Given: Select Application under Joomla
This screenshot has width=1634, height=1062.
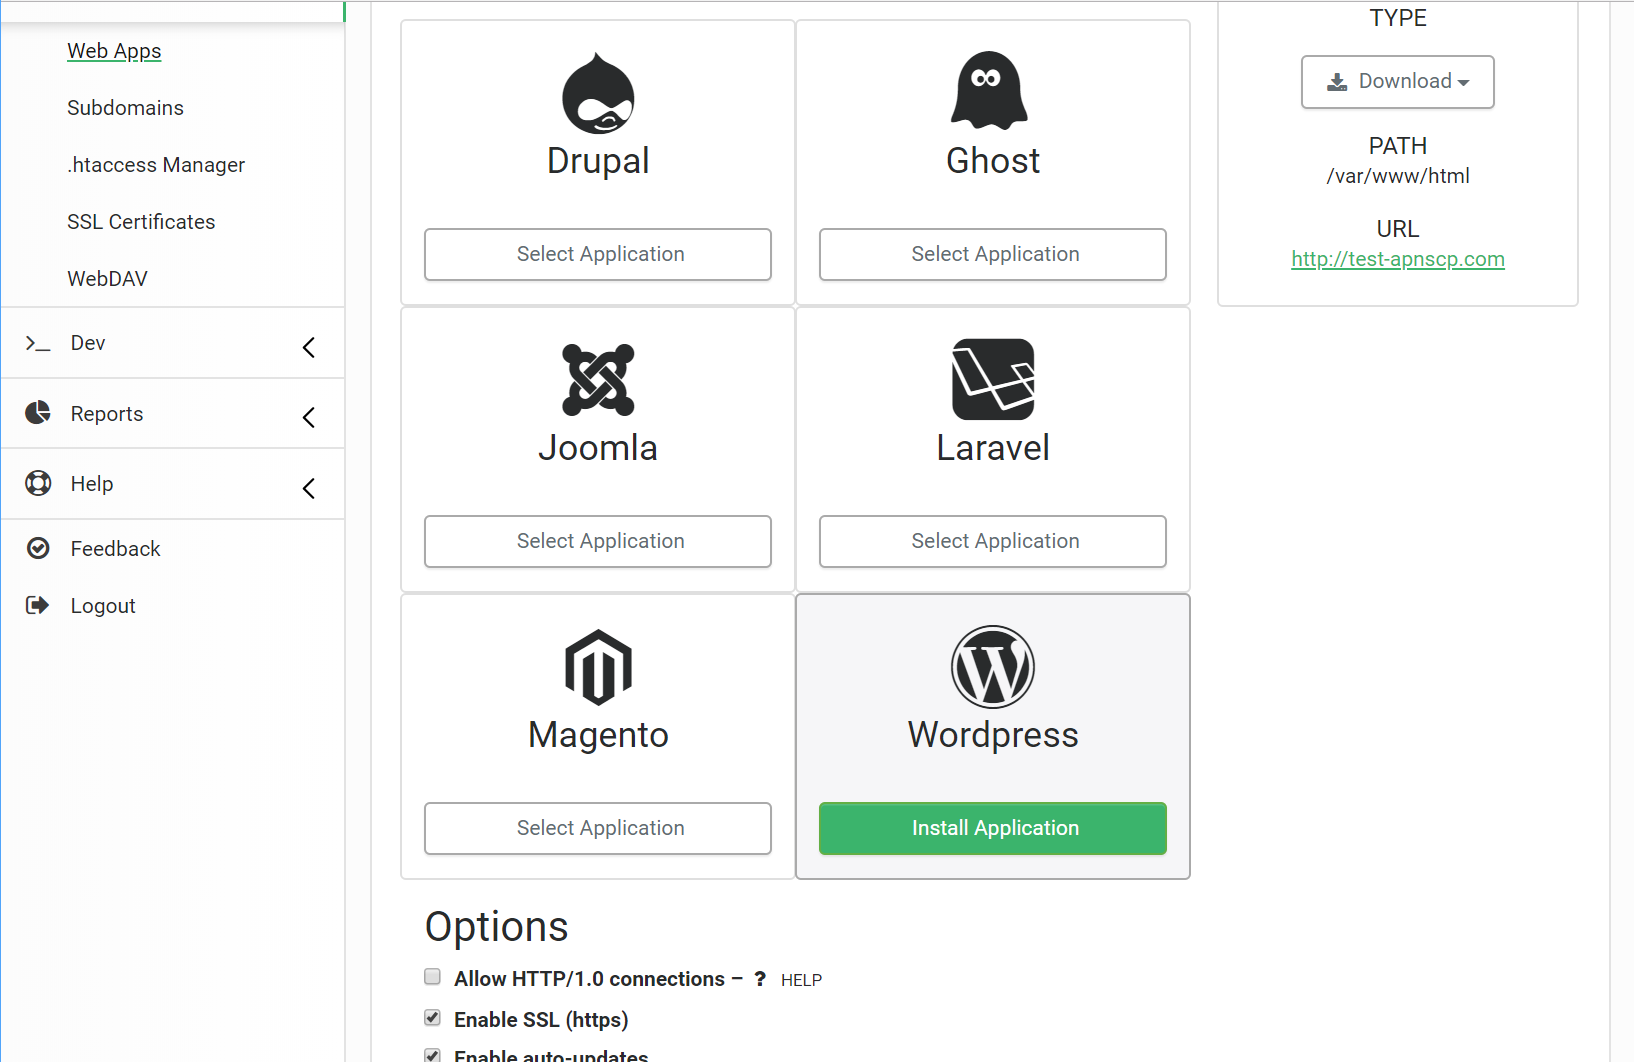Looking at the screenshot, I should coord(598,541).
